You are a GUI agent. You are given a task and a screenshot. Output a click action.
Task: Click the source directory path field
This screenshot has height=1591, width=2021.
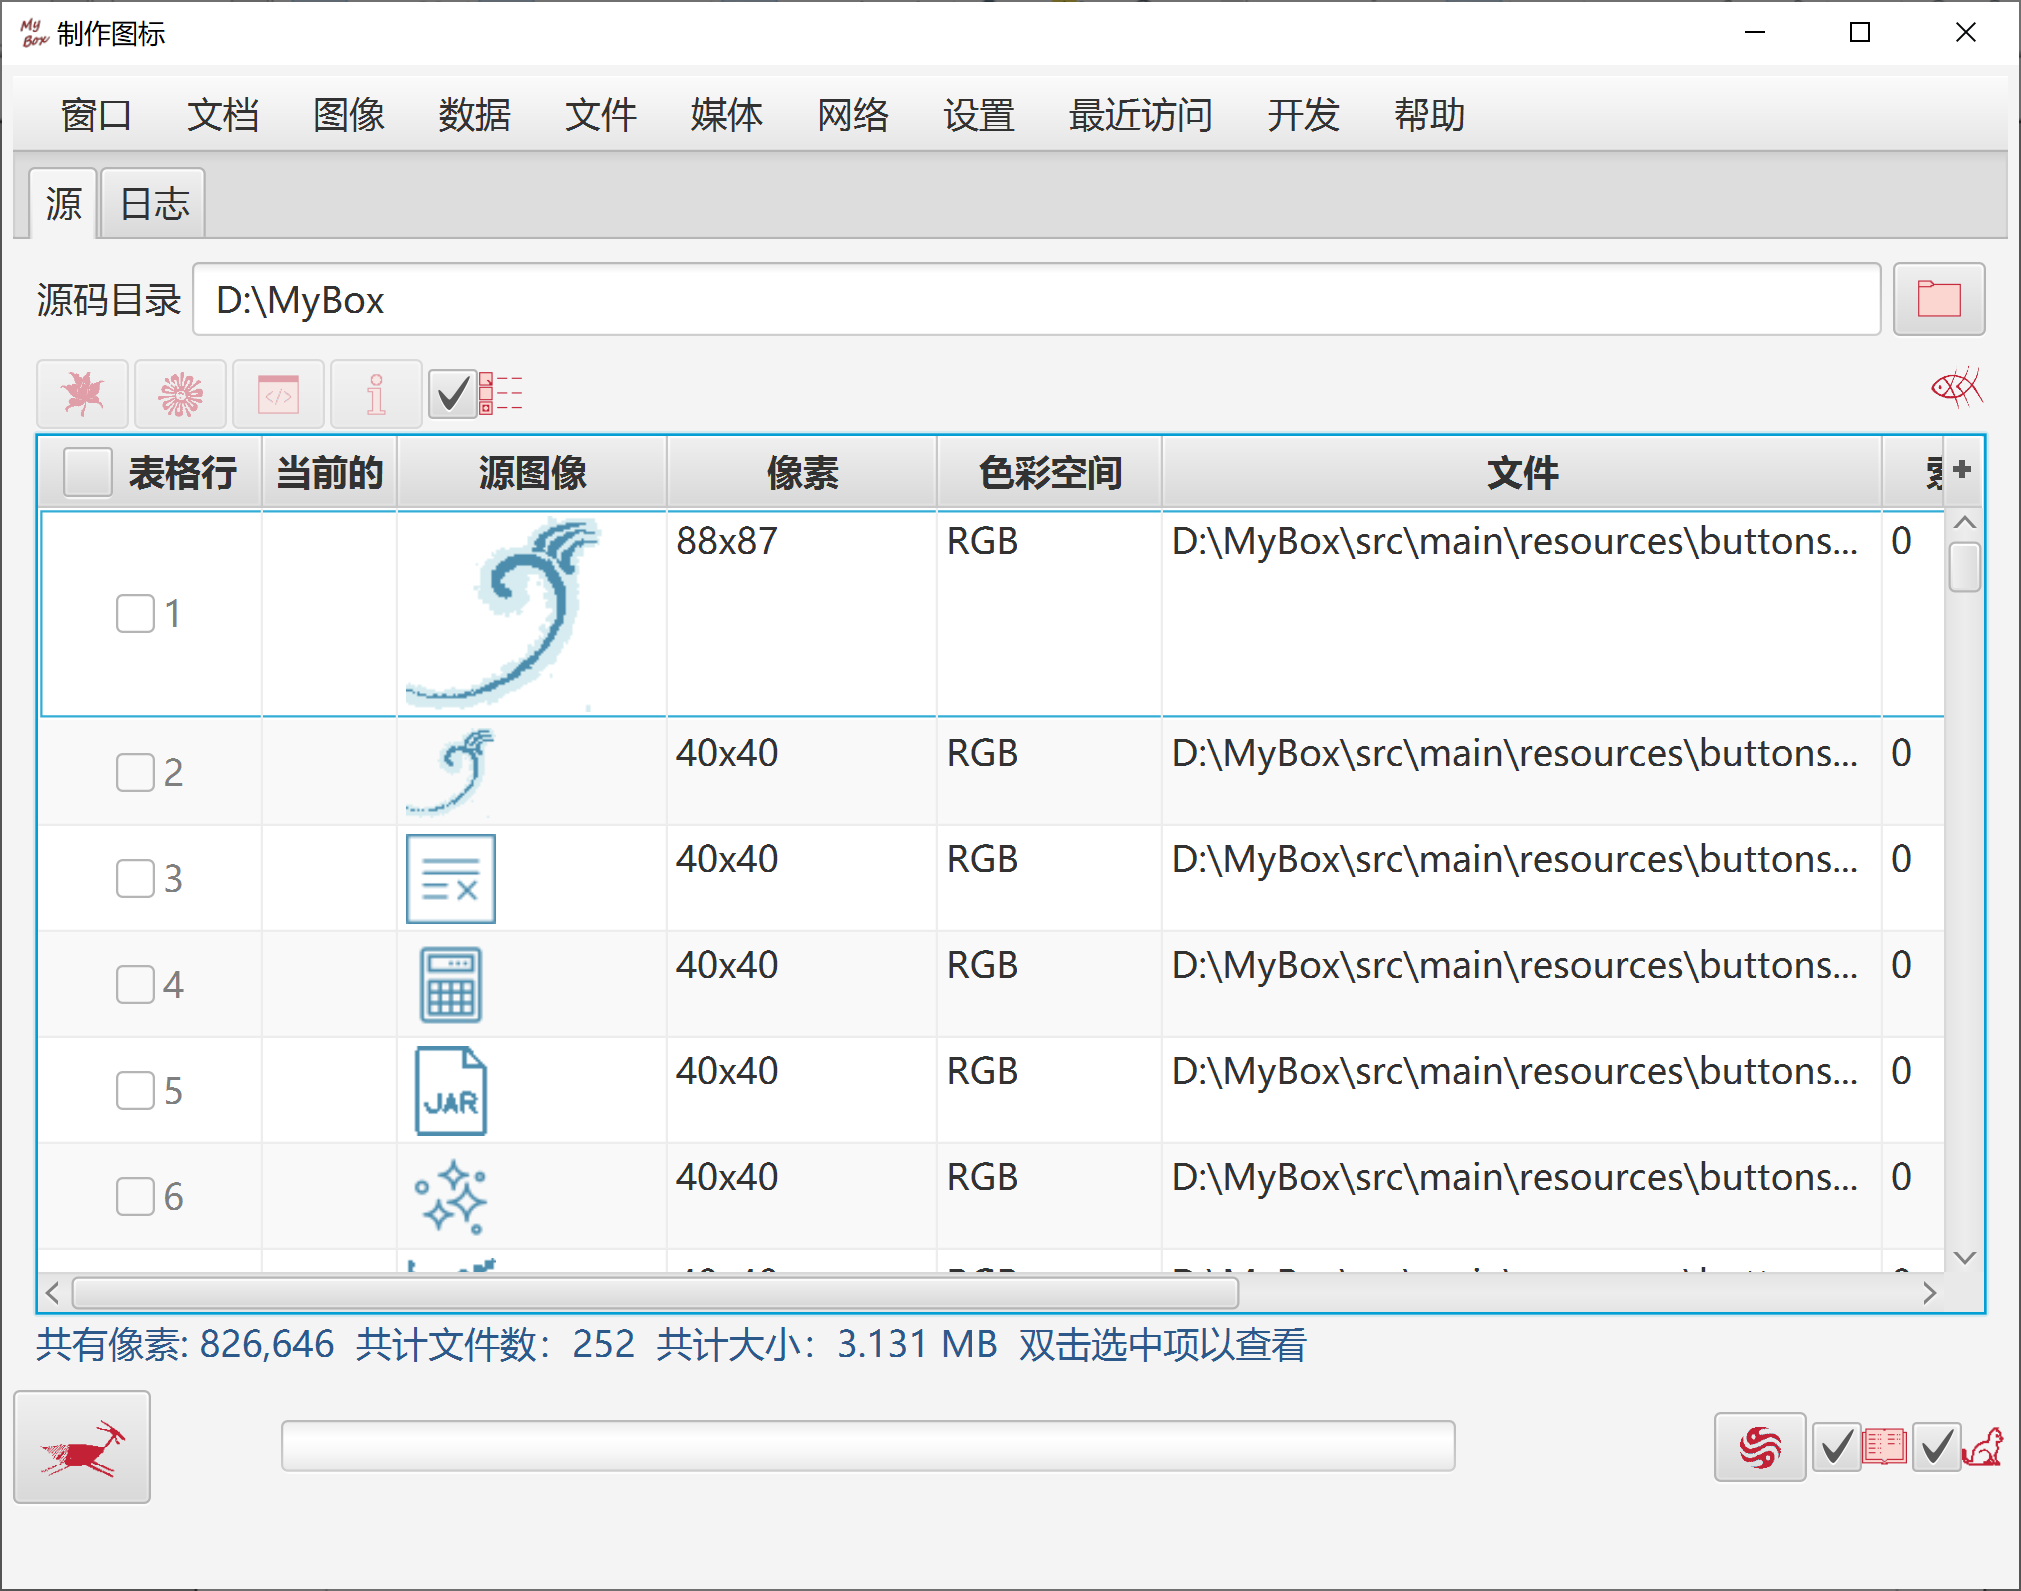[1037, 300]
